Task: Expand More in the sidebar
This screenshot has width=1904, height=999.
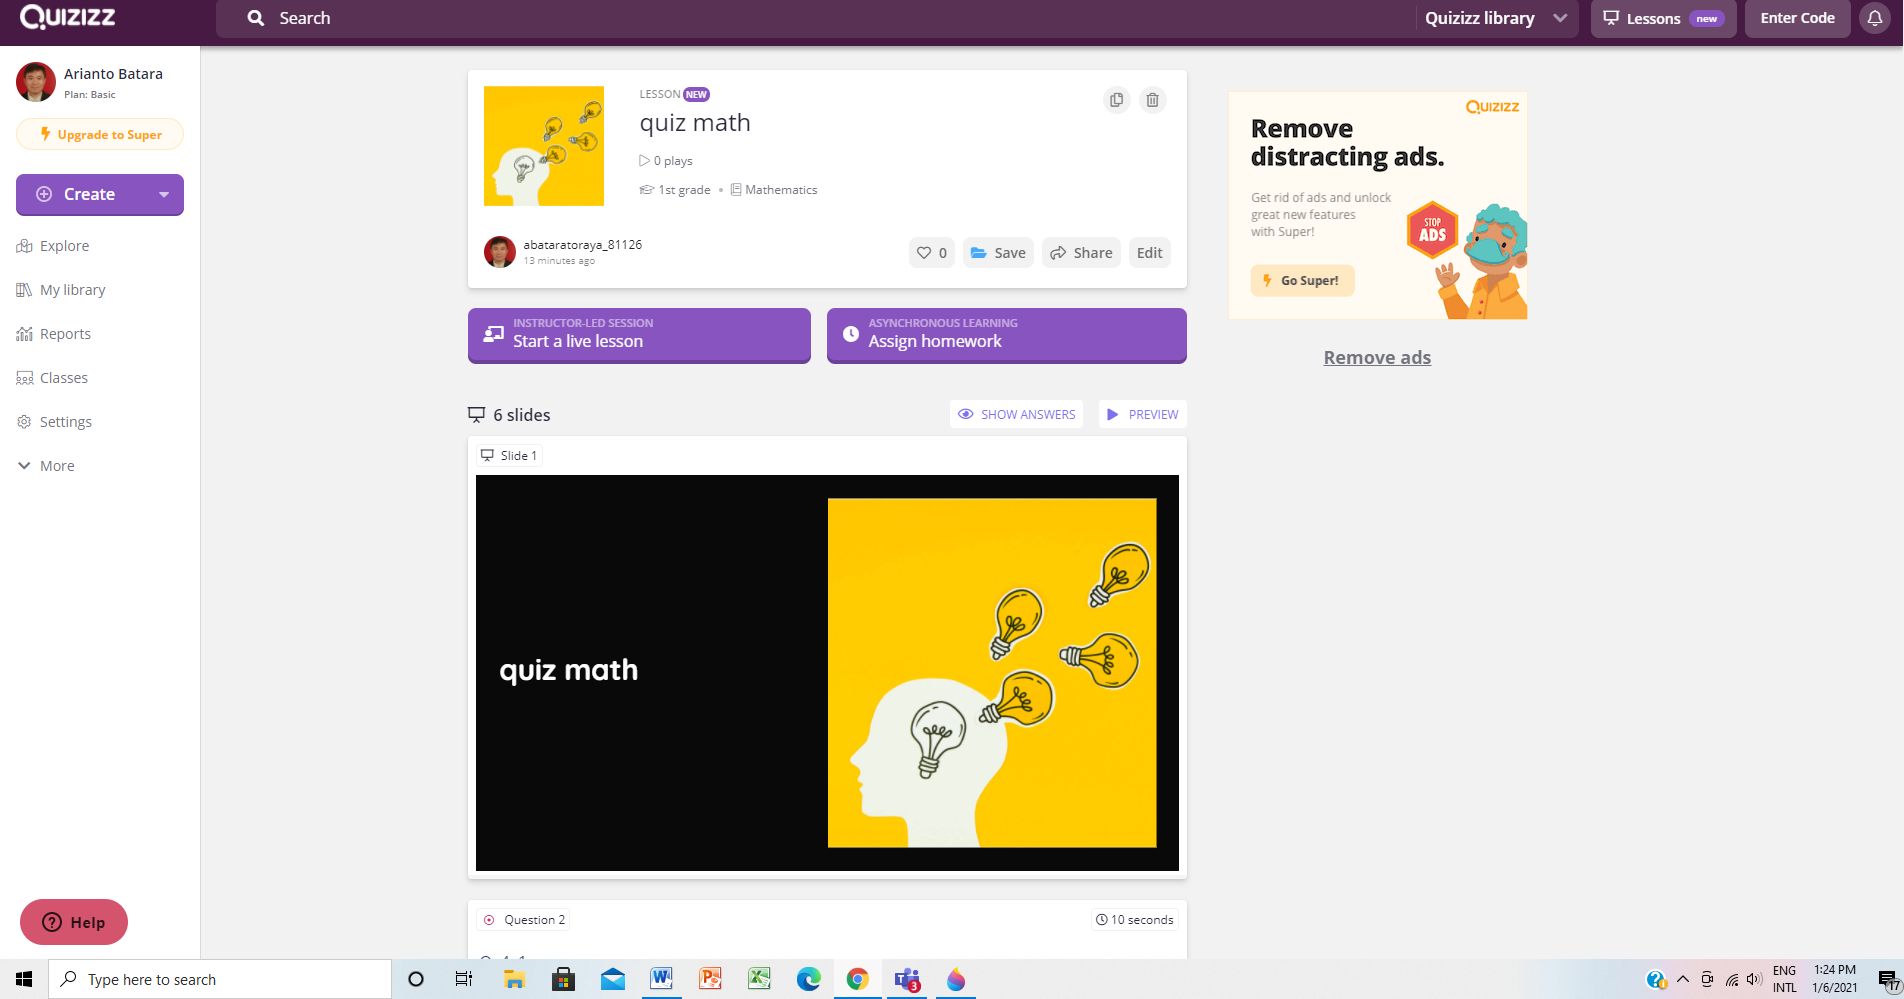Action: pos(46,466)
